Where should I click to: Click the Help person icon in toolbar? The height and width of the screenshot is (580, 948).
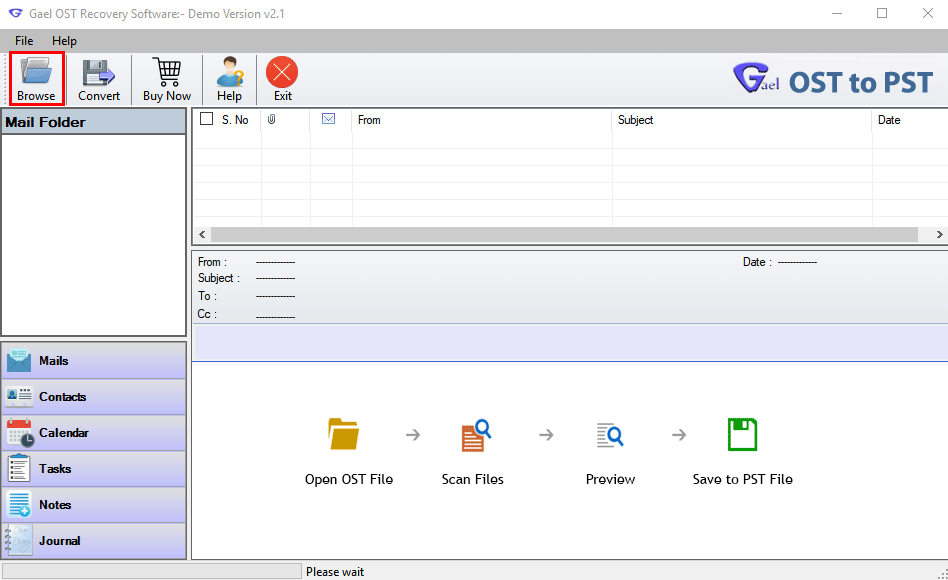click(x=229, y=72)
